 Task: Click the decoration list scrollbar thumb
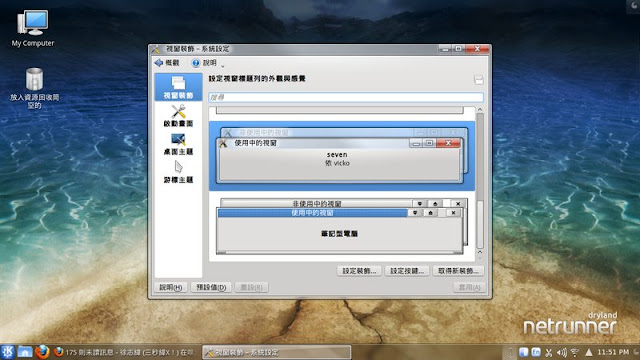point(480,224)
